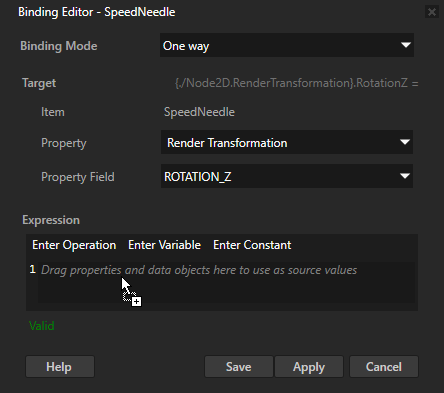Click Enter Variable in the expression editor

tap(164, 245)
